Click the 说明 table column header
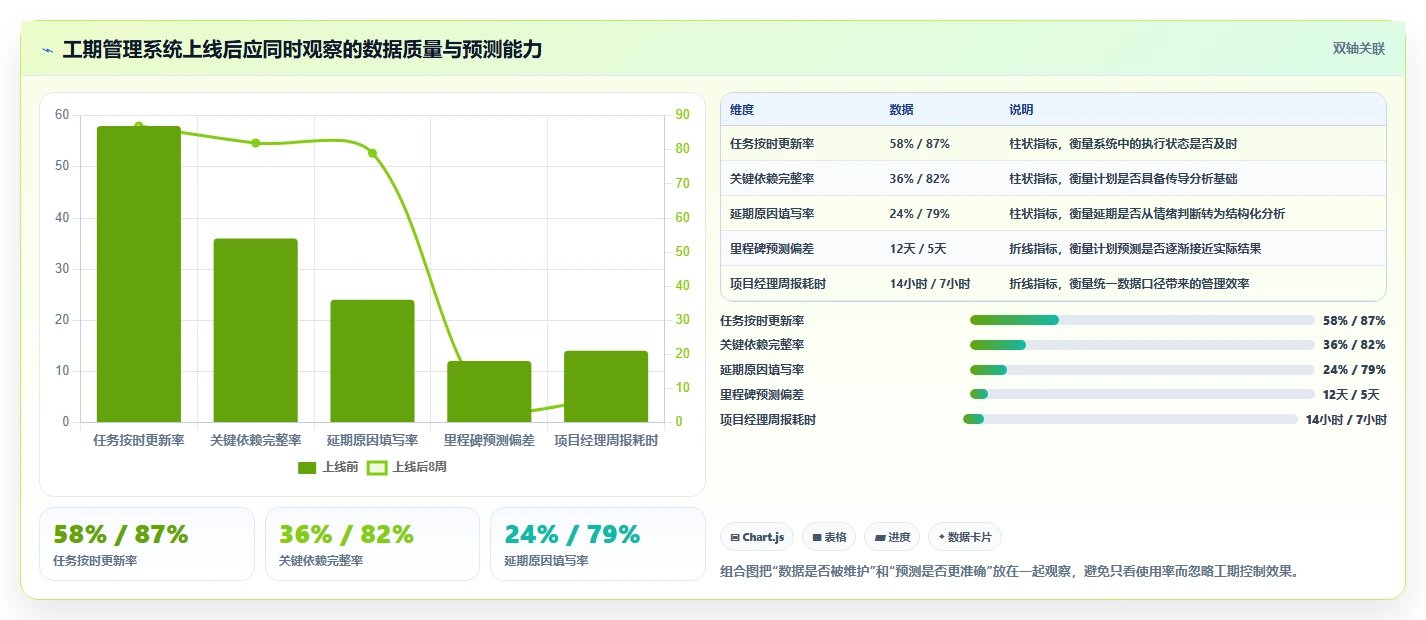Screen dimensions: 1426x620 coord(1021,110)
